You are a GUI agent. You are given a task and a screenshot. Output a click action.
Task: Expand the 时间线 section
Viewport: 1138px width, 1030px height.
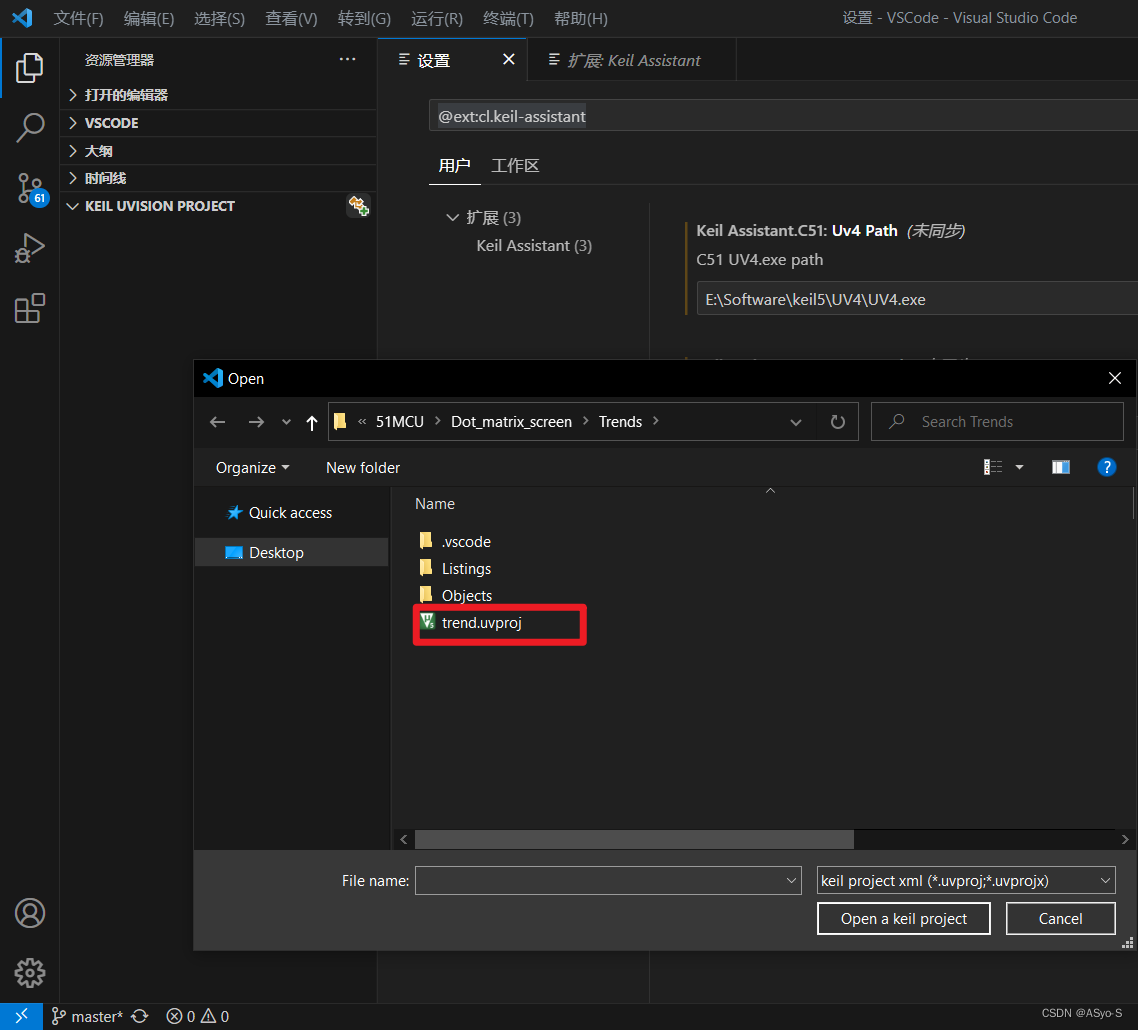218,179
